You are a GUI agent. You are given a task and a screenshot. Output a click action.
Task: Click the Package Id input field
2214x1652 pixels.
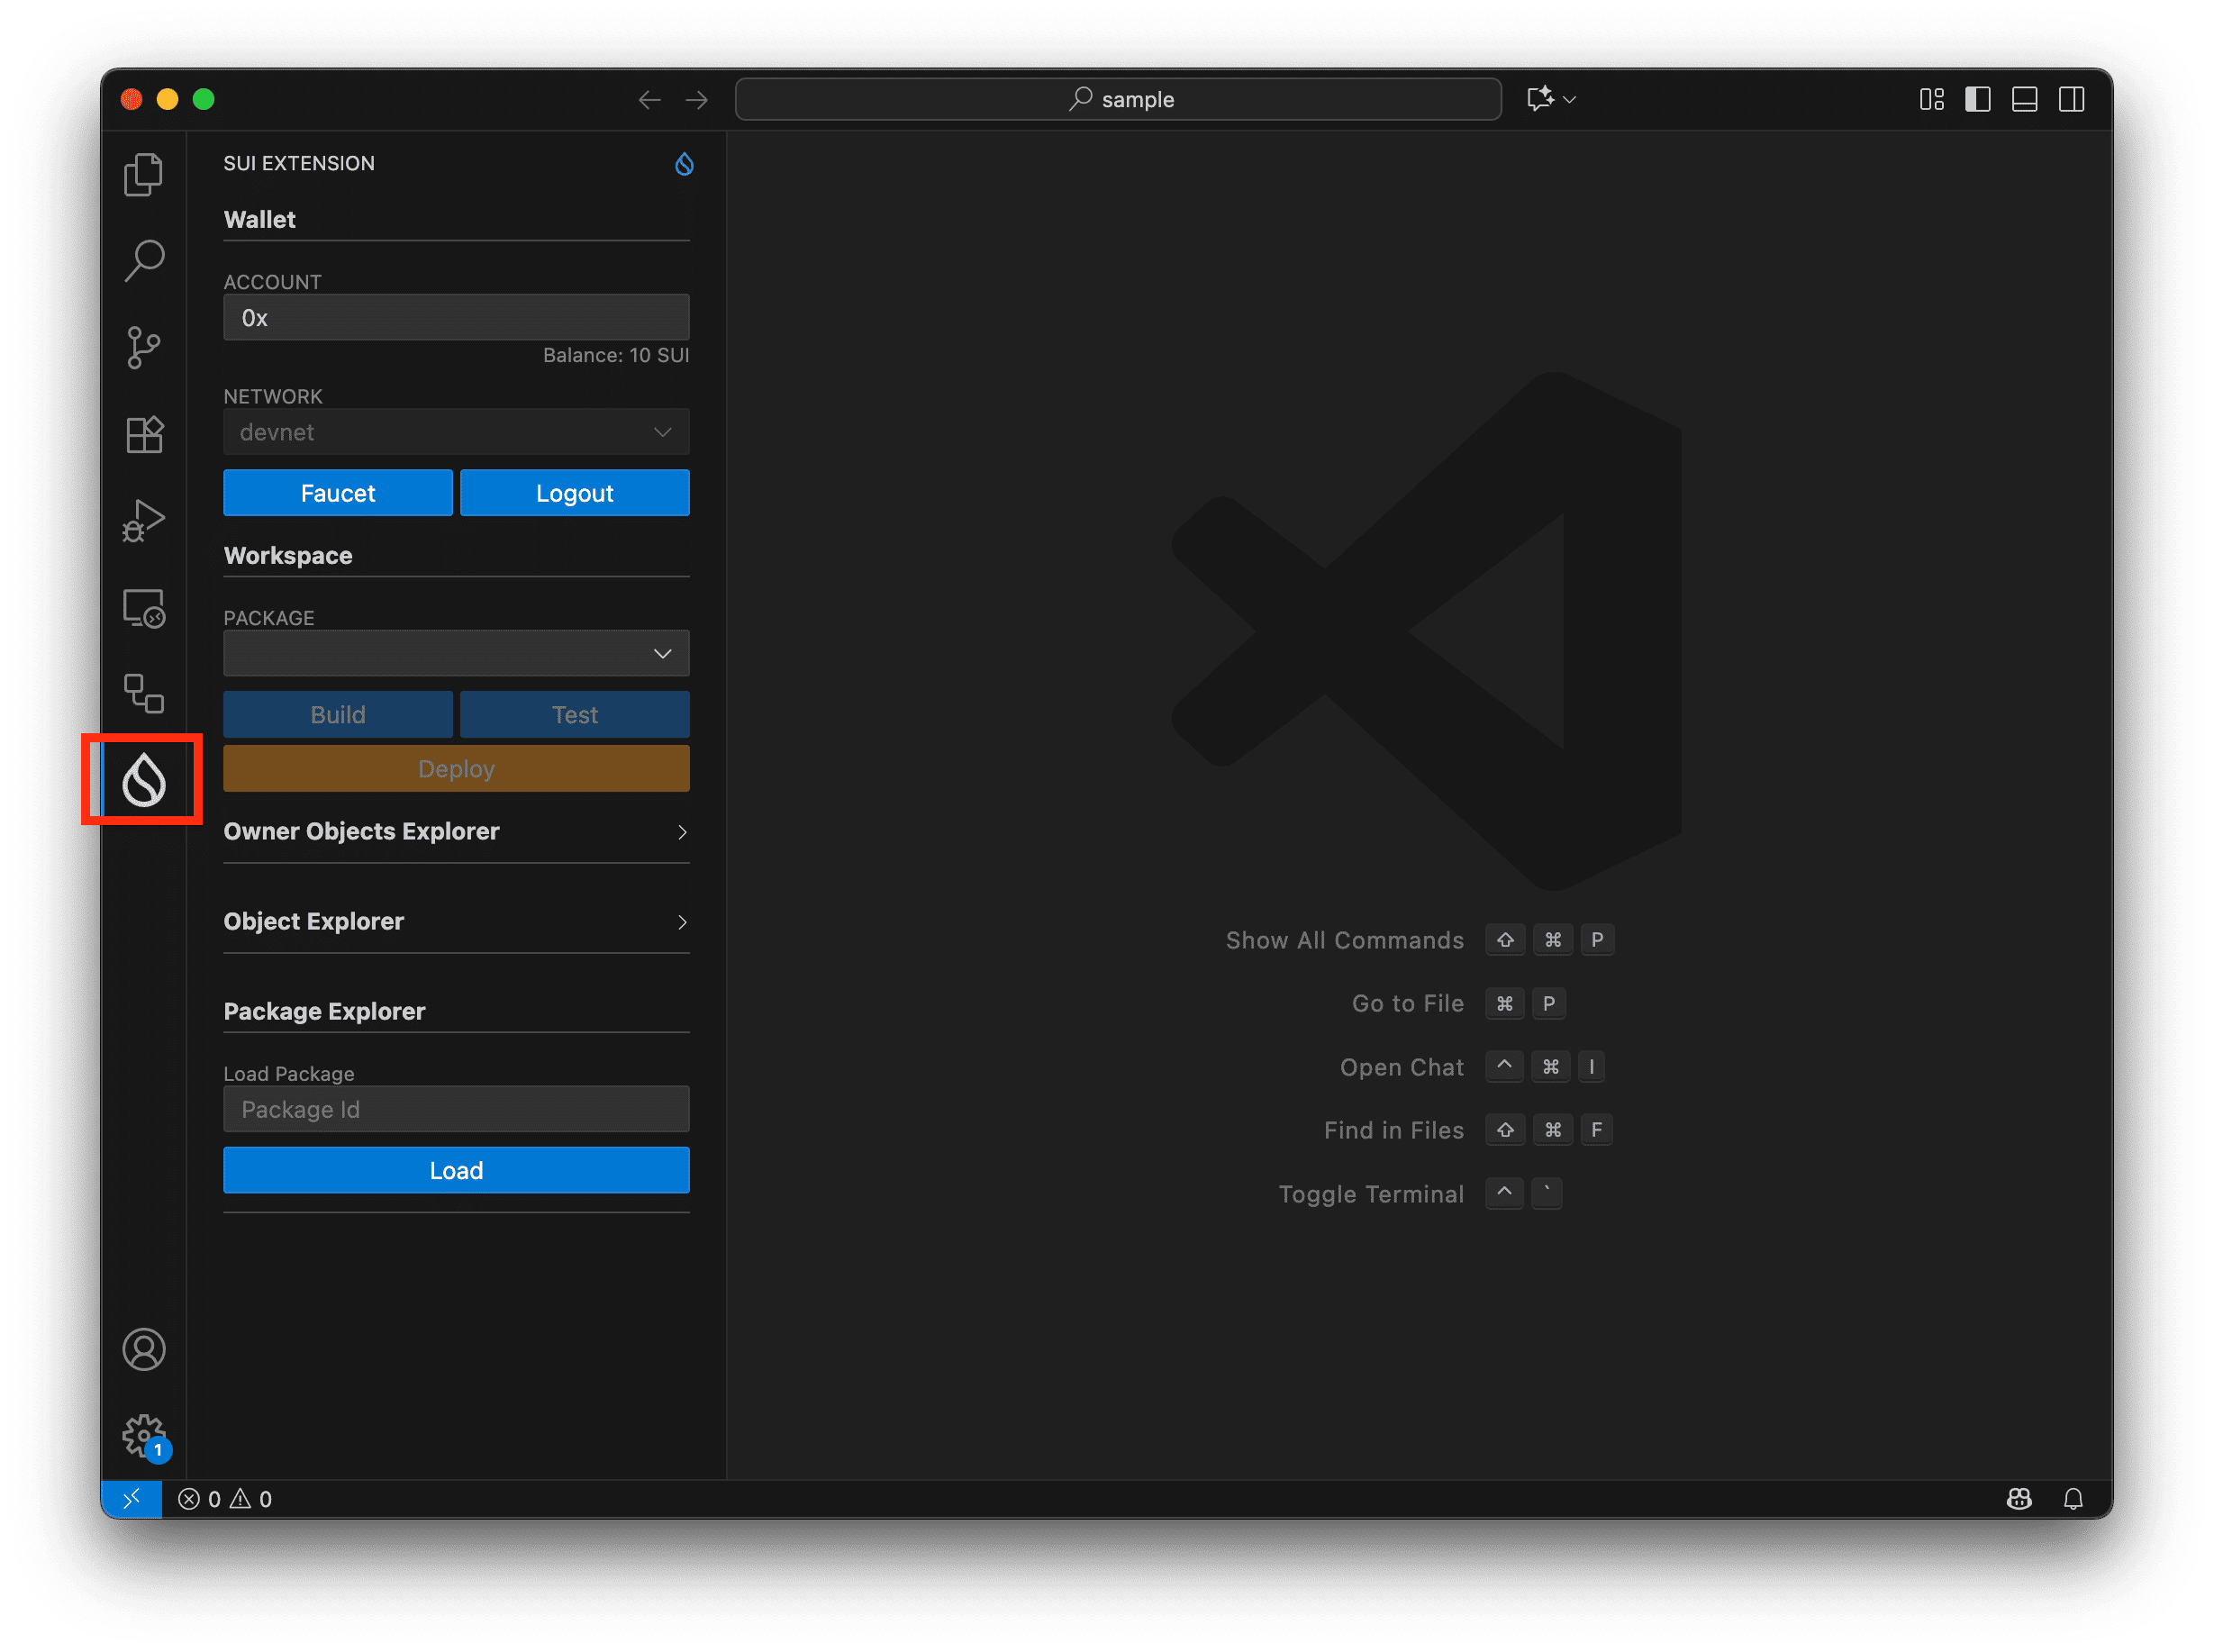pyautogui.click(x=456, y=1109)
